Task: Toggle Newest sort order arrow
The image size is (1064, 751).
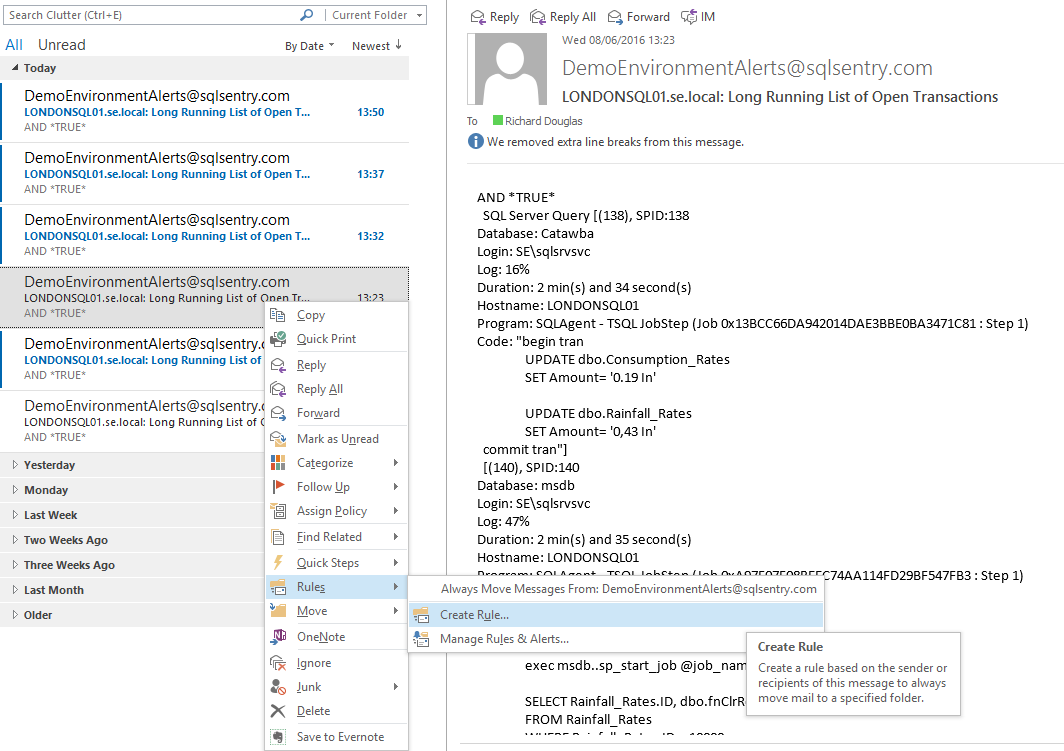Action: pos(398,45)
